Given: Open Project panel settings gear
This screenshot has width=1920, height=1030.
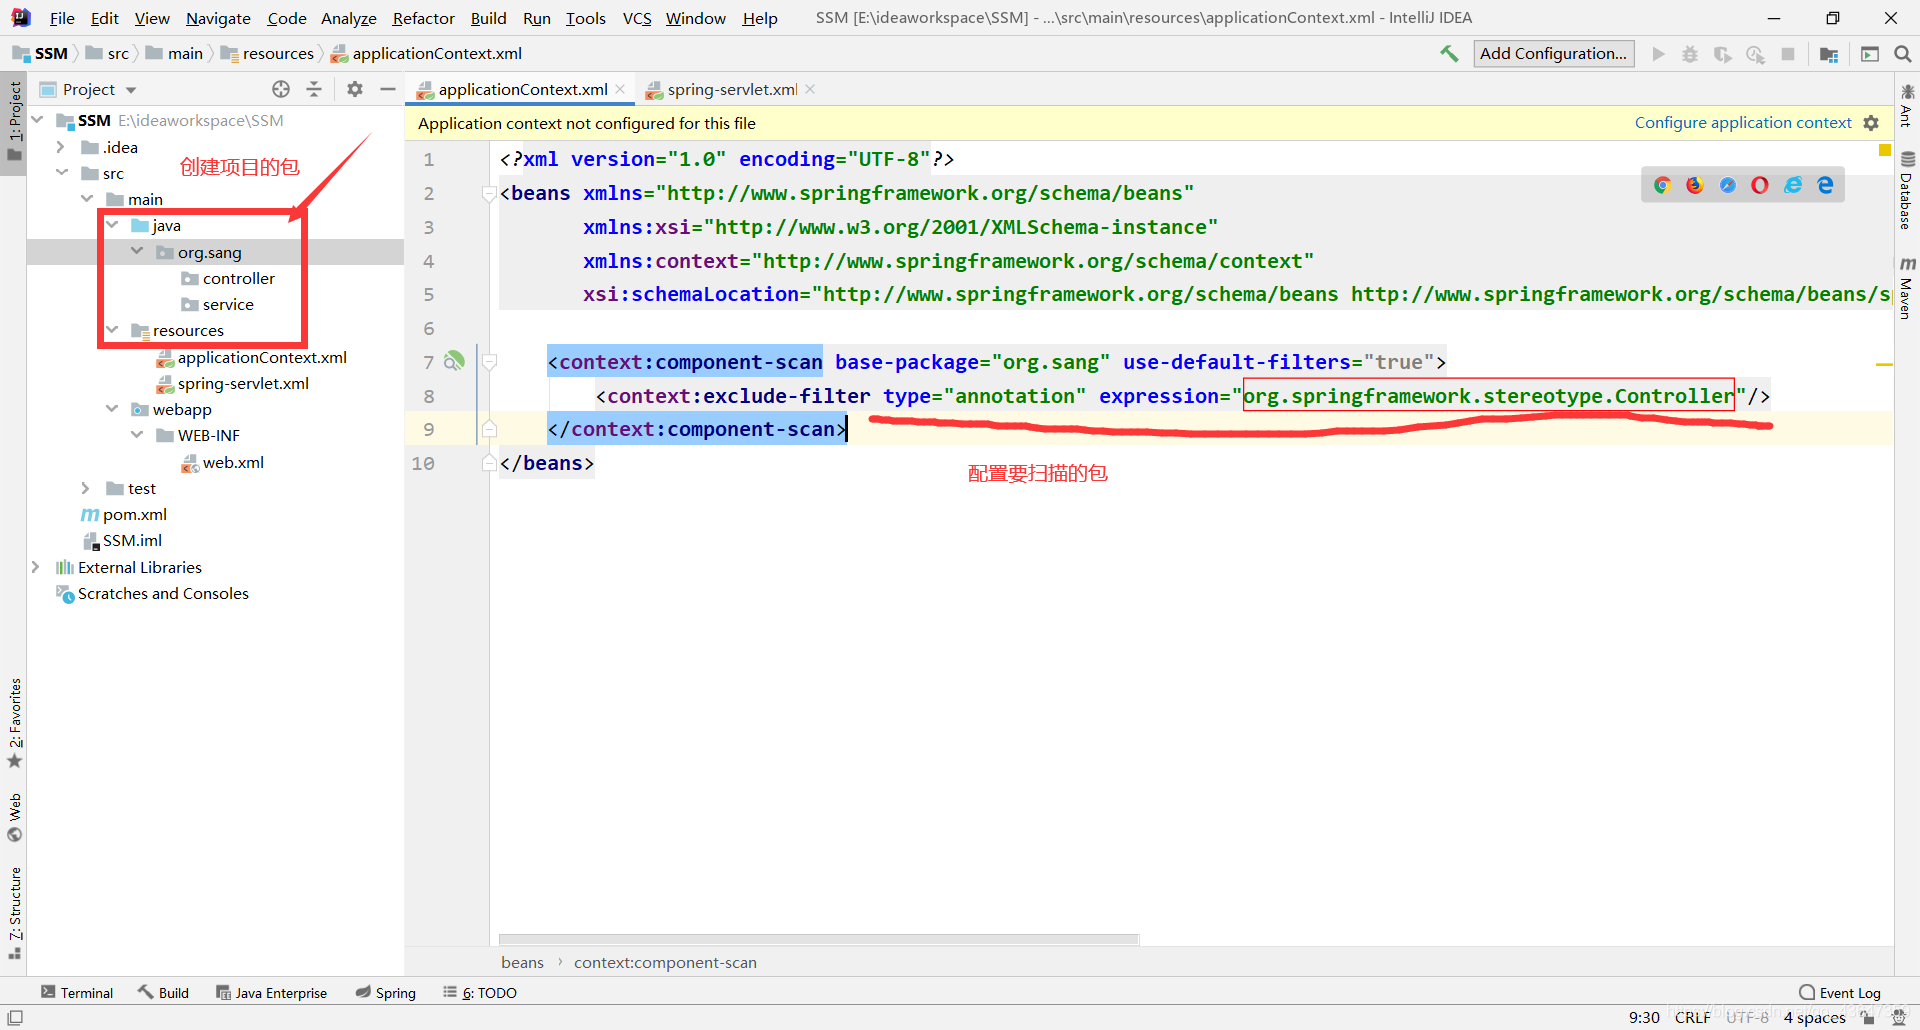Looking at the screenshot, I should 355,89.
